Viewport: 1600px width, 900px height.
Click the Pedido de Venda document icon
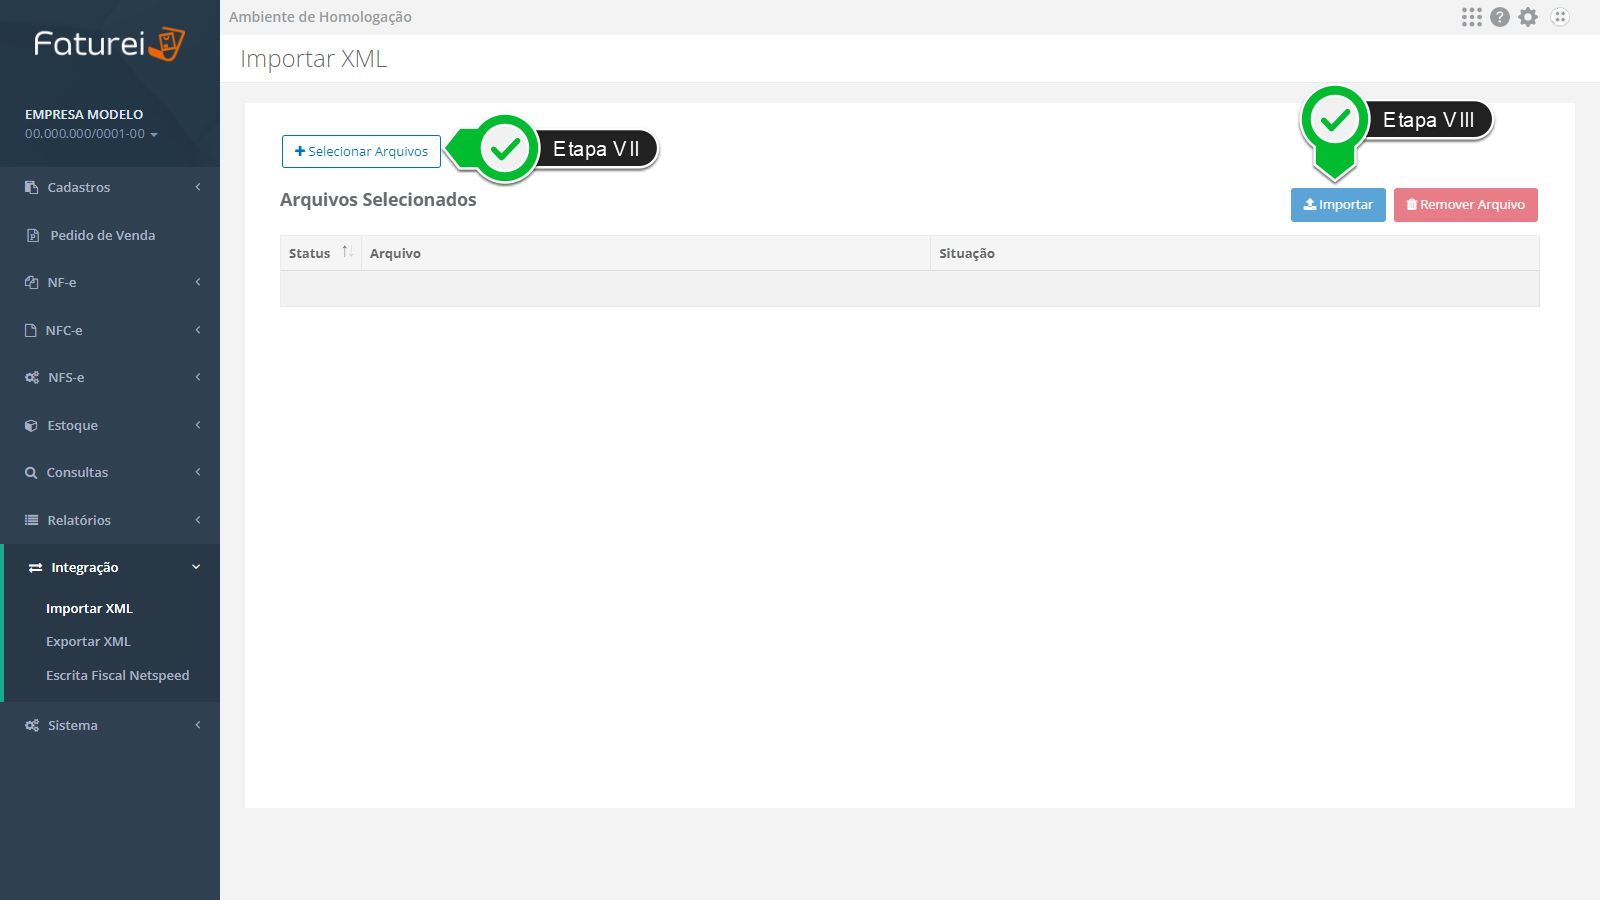pyautogui.click(x=33, y=235)
